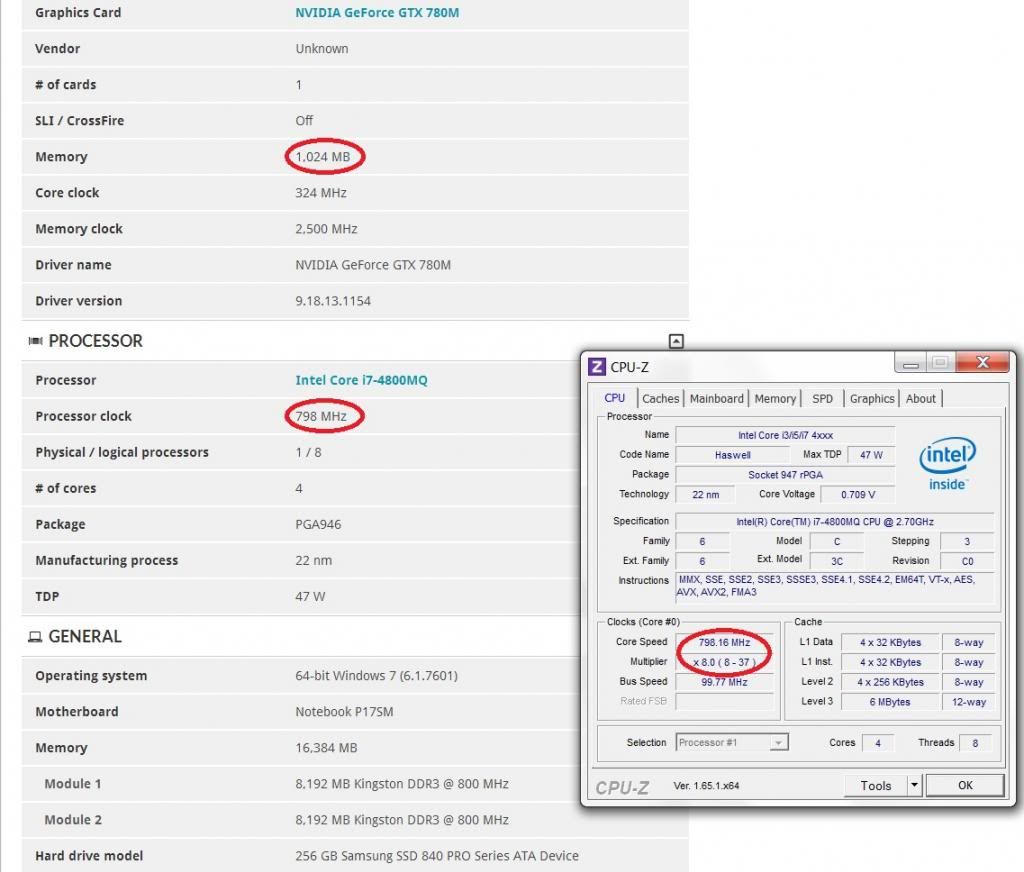Viewport: 1024px width, 872px height.
Task: Minimize the CPU-Z window
Action: (x=910, y=363)
